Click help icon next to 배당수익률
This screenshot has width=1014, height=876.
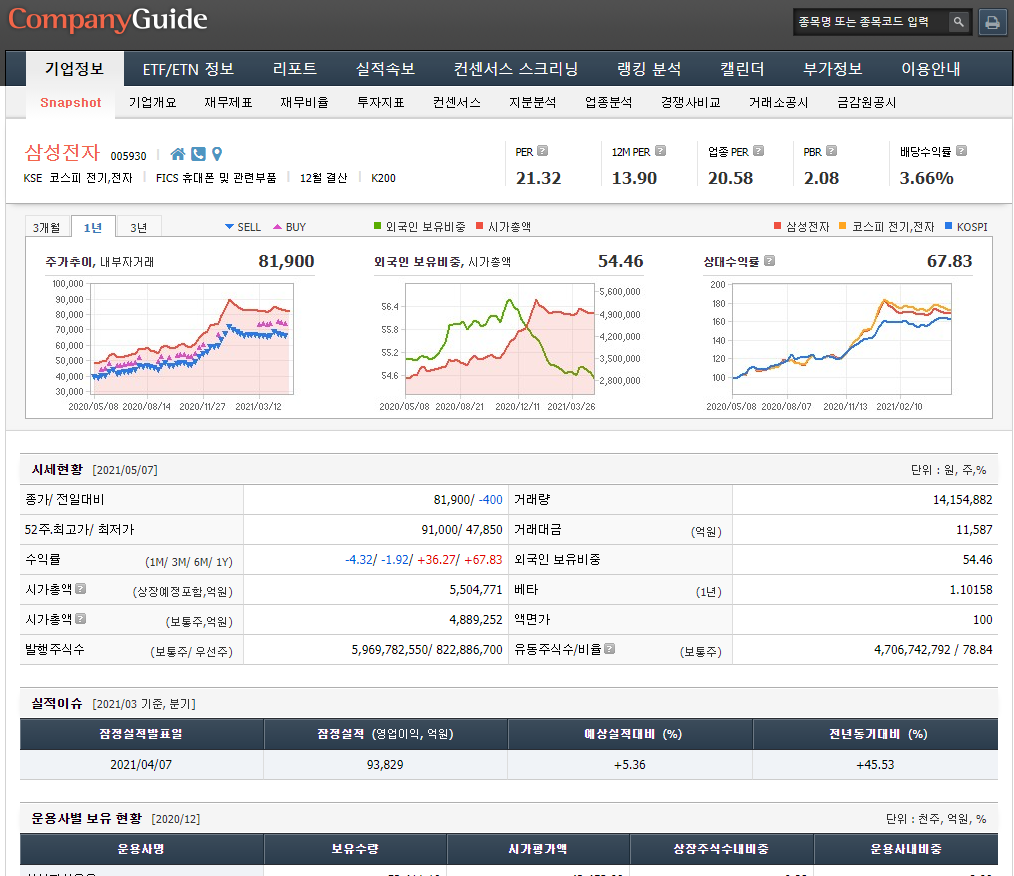pyautogui.click(x=962, y=151)
